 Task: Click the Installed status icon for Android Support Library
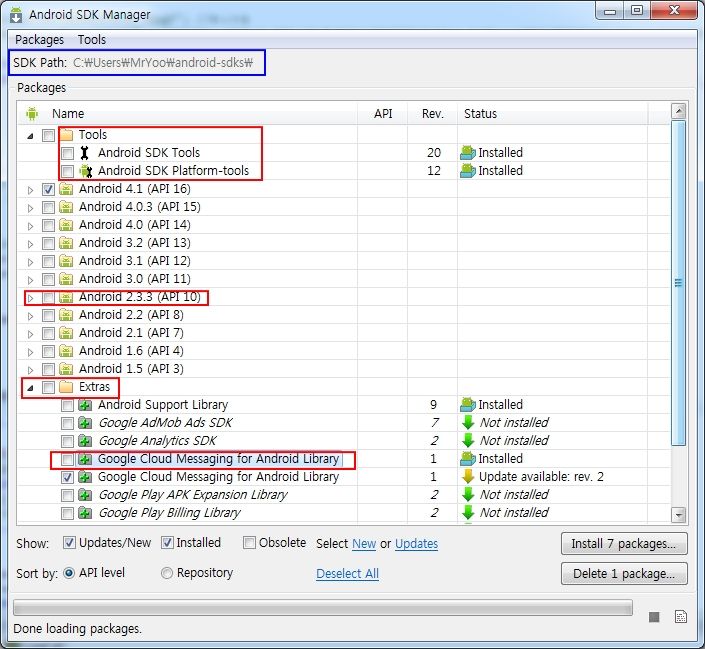coord(468,405)
